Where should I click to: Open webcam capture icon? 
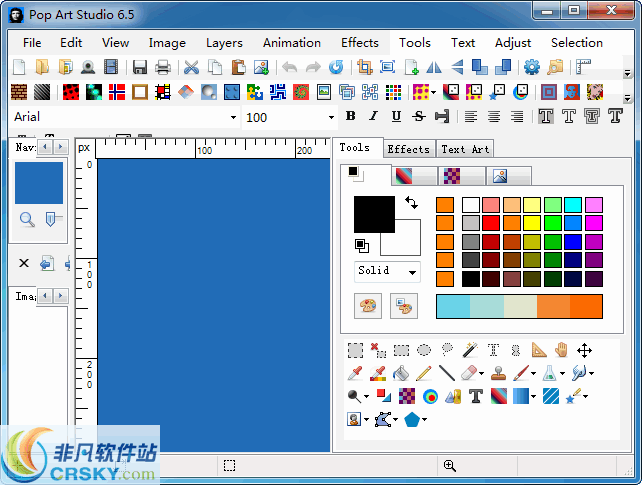coord(88,67)
